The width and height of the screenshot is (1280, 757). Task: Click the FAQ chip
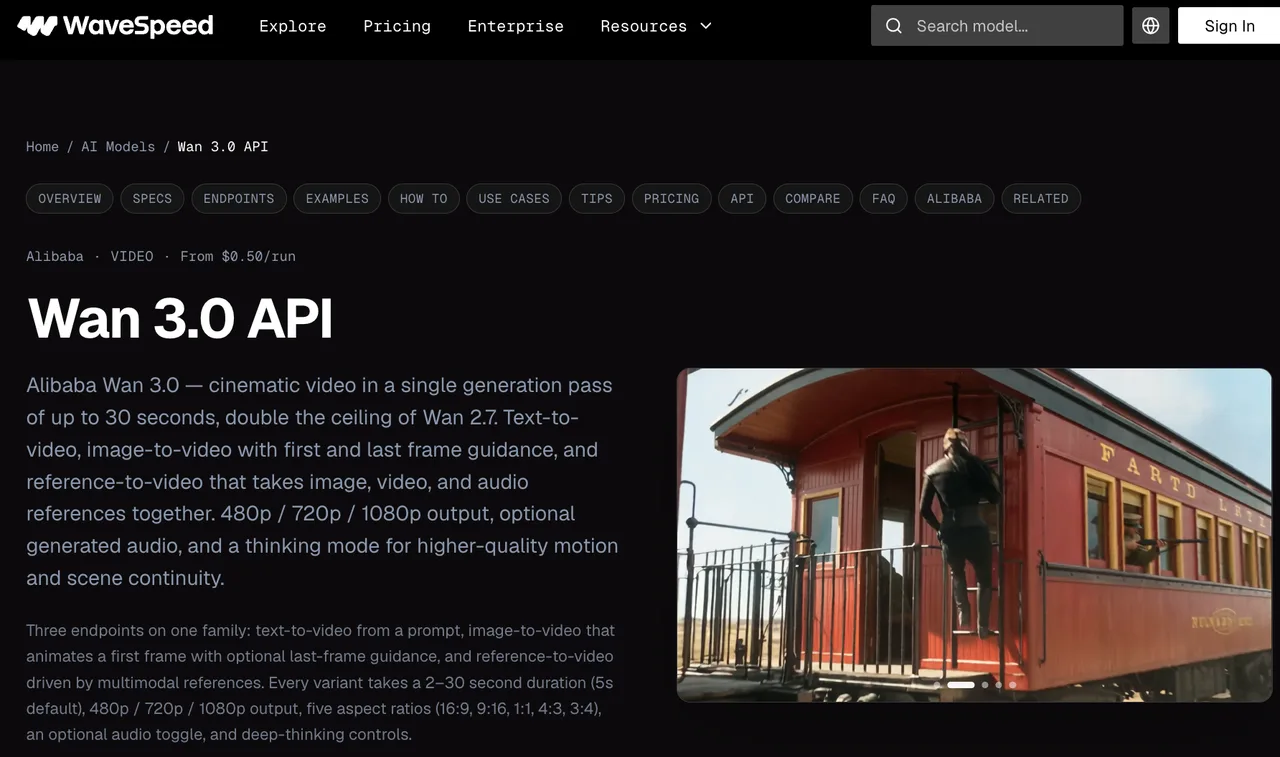click(x=884, y=199)
